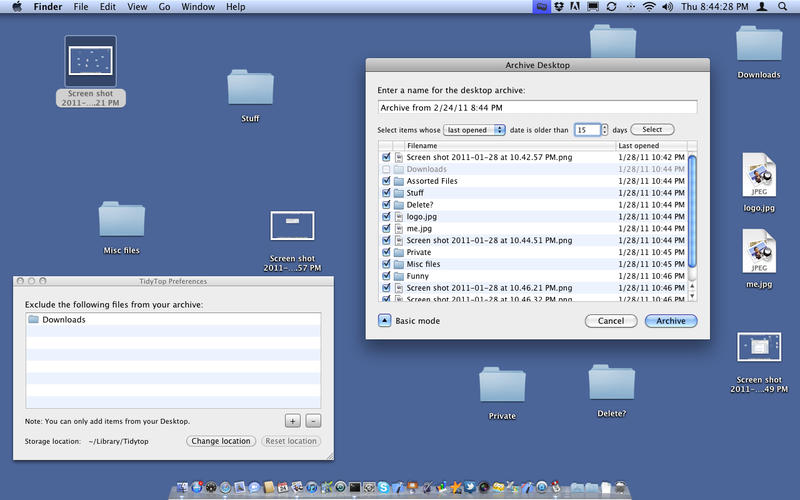Collapse to Basic mode disclosure triangle
The width and height of the screenshot is (800, 500).
coord(384,321)
